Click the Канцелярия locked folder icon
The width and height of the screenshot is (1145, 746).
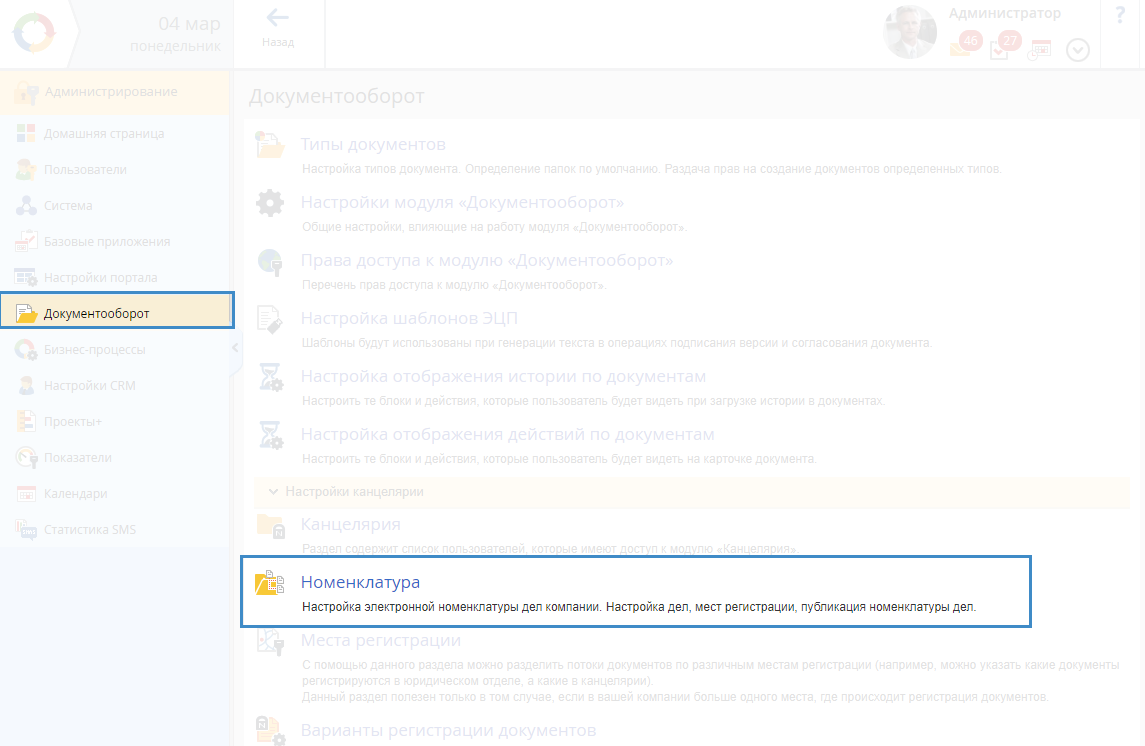pos(270,525)
